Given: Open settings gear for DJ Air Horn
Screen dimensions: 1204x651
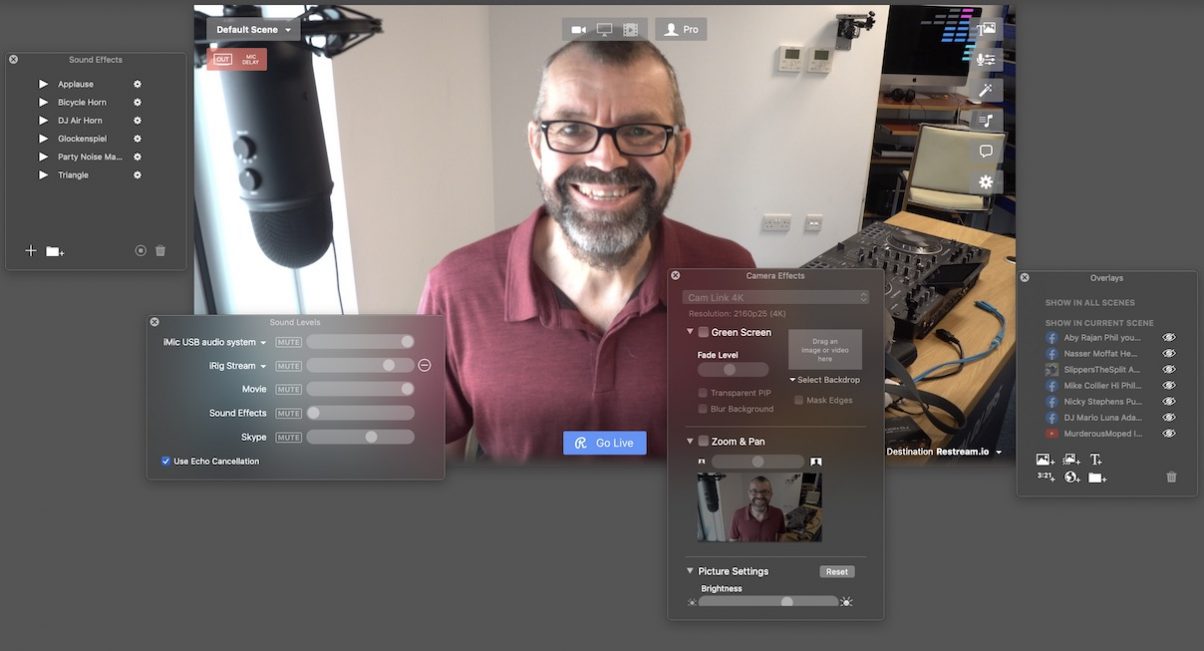Looking at the screenshot, I should pos(138,121).
